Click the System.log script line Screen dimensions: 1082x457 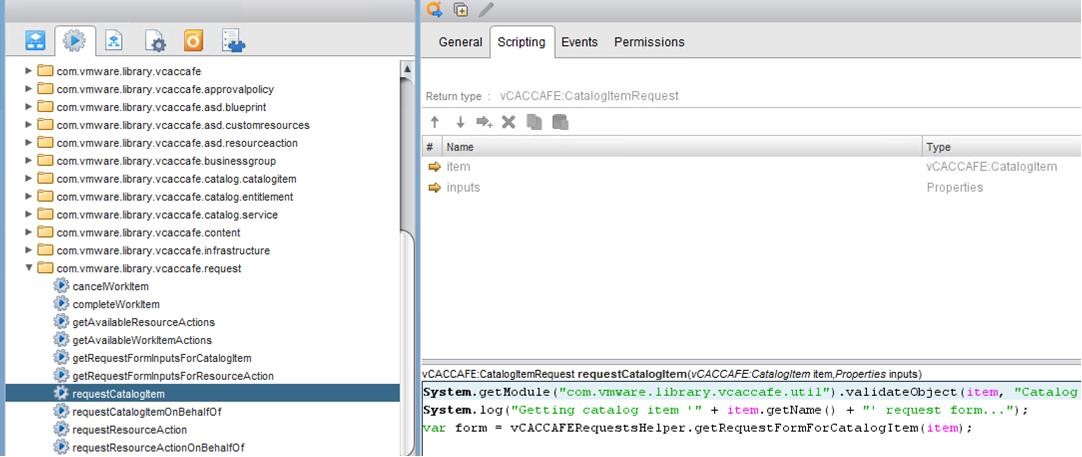pyautogui.click(x=725, y=410)
